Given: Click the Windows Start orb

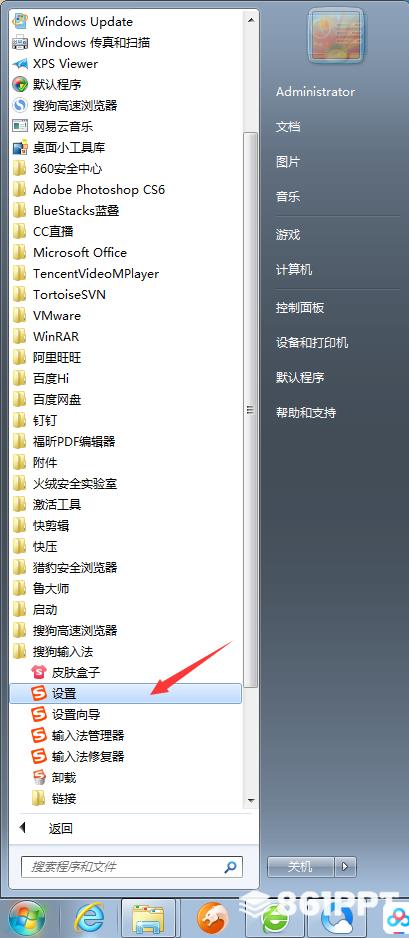Looking at the screenshot, I should pos(26,916).
